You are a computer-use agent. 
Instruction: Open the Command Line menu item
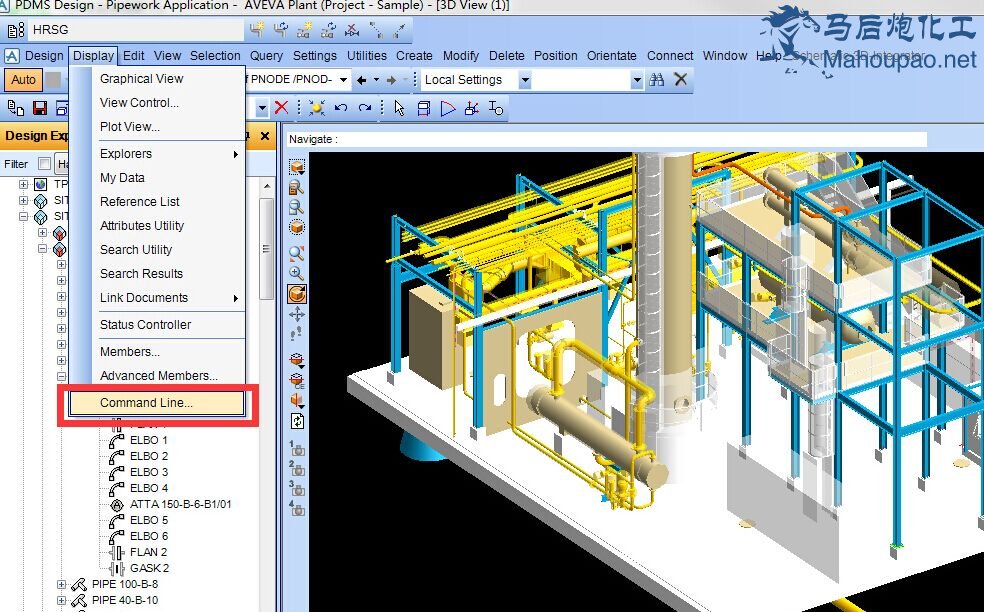146,403
